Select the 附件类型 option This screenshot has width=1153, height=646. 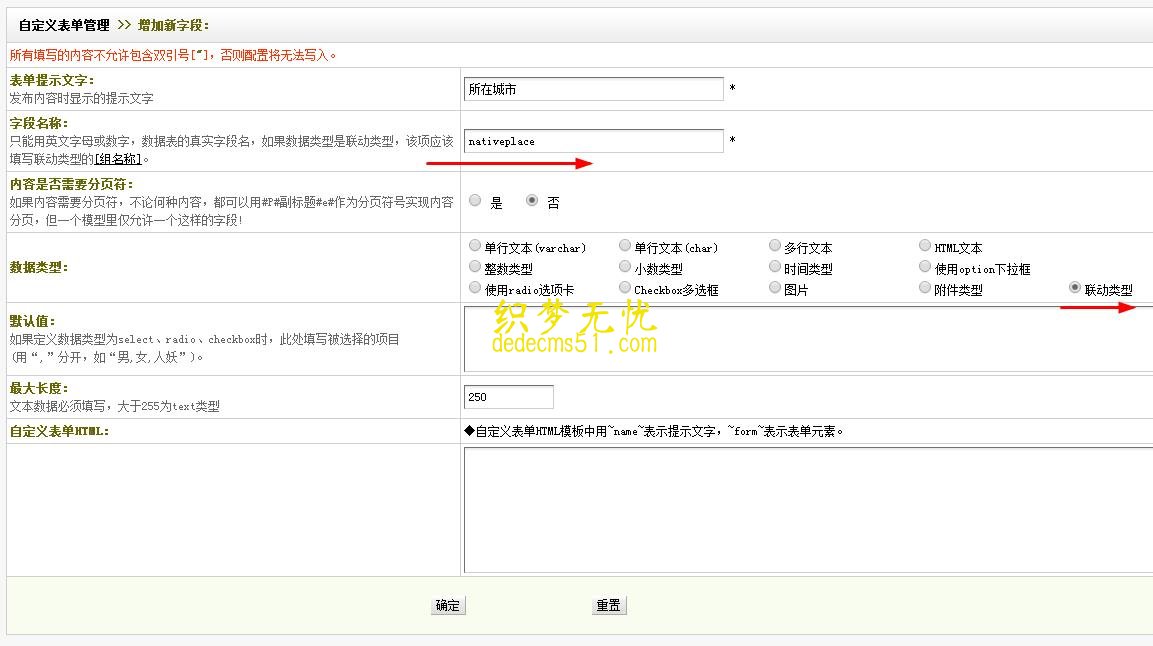(x=925, y=287)
